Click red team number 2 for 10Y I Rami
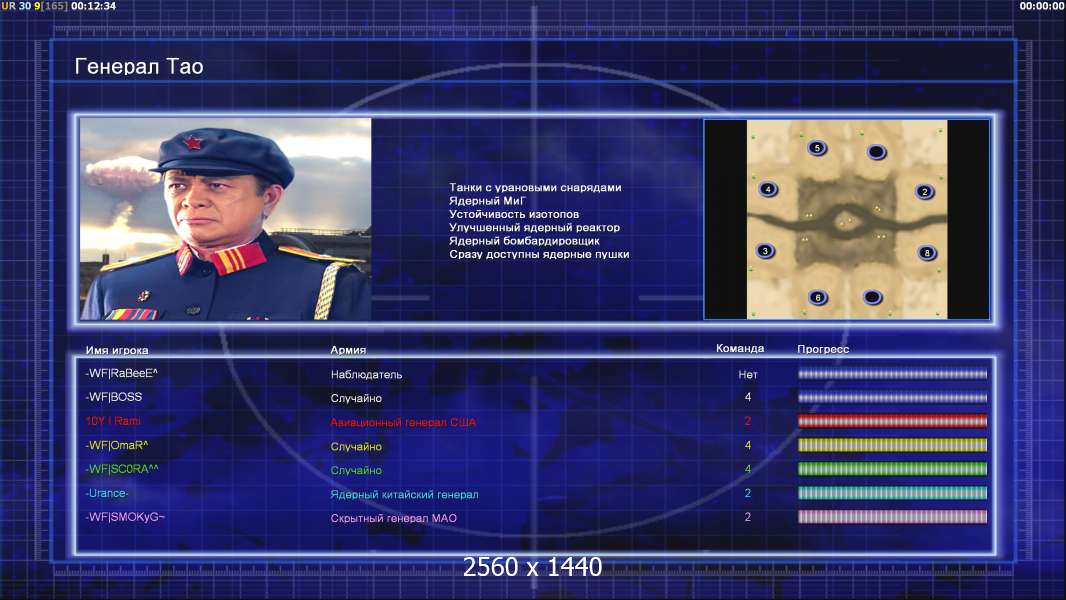The height and width of the screenshot is (600, 1066). point(748,421)
